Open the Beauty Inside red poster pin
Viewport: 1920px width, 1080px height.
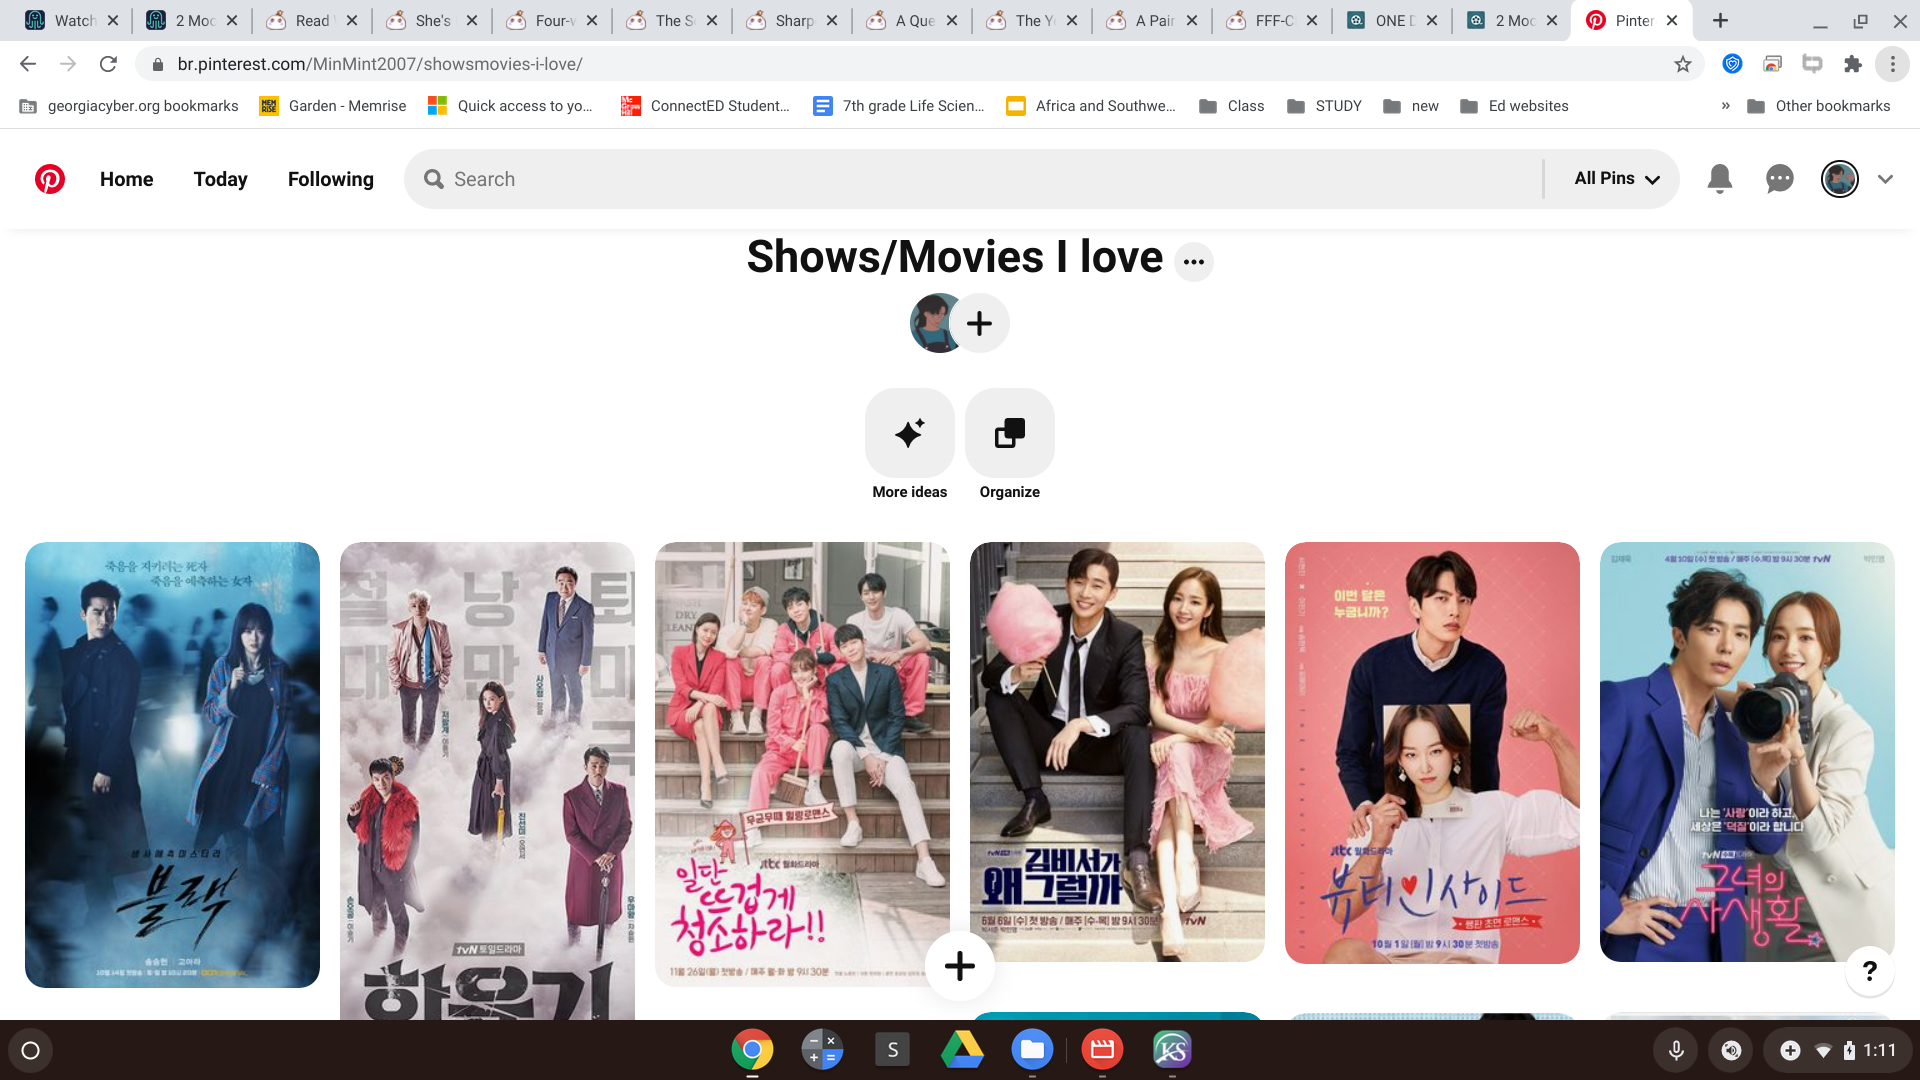point(1432,753)
